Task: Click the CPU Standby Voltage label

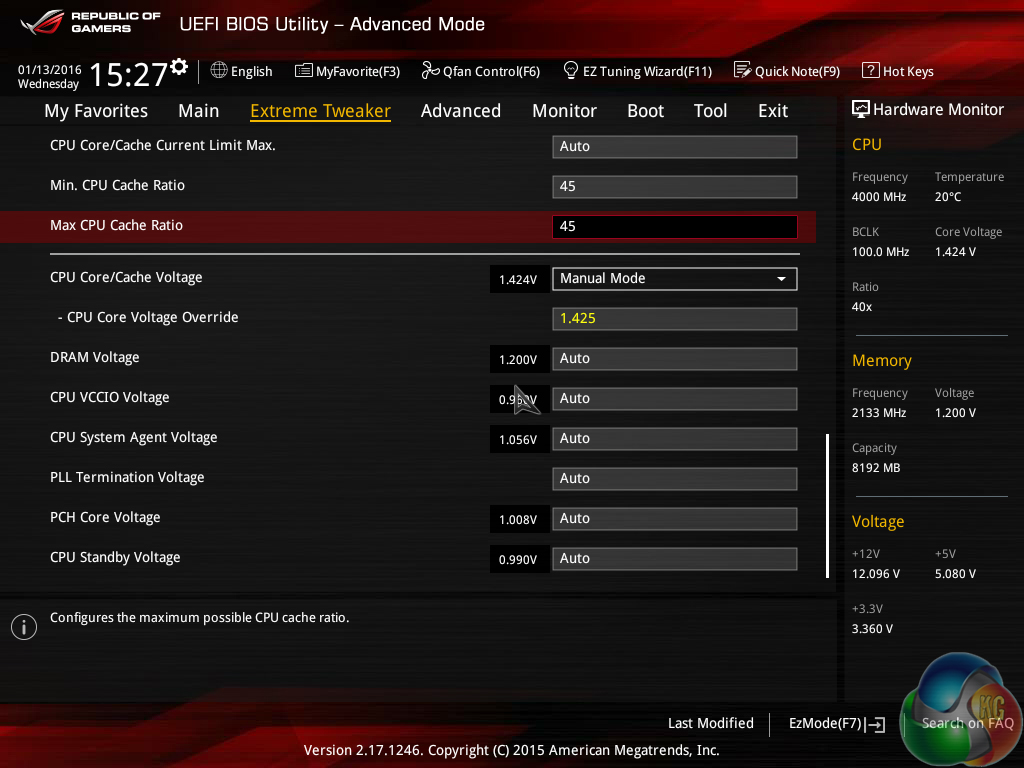Action: 115,557
